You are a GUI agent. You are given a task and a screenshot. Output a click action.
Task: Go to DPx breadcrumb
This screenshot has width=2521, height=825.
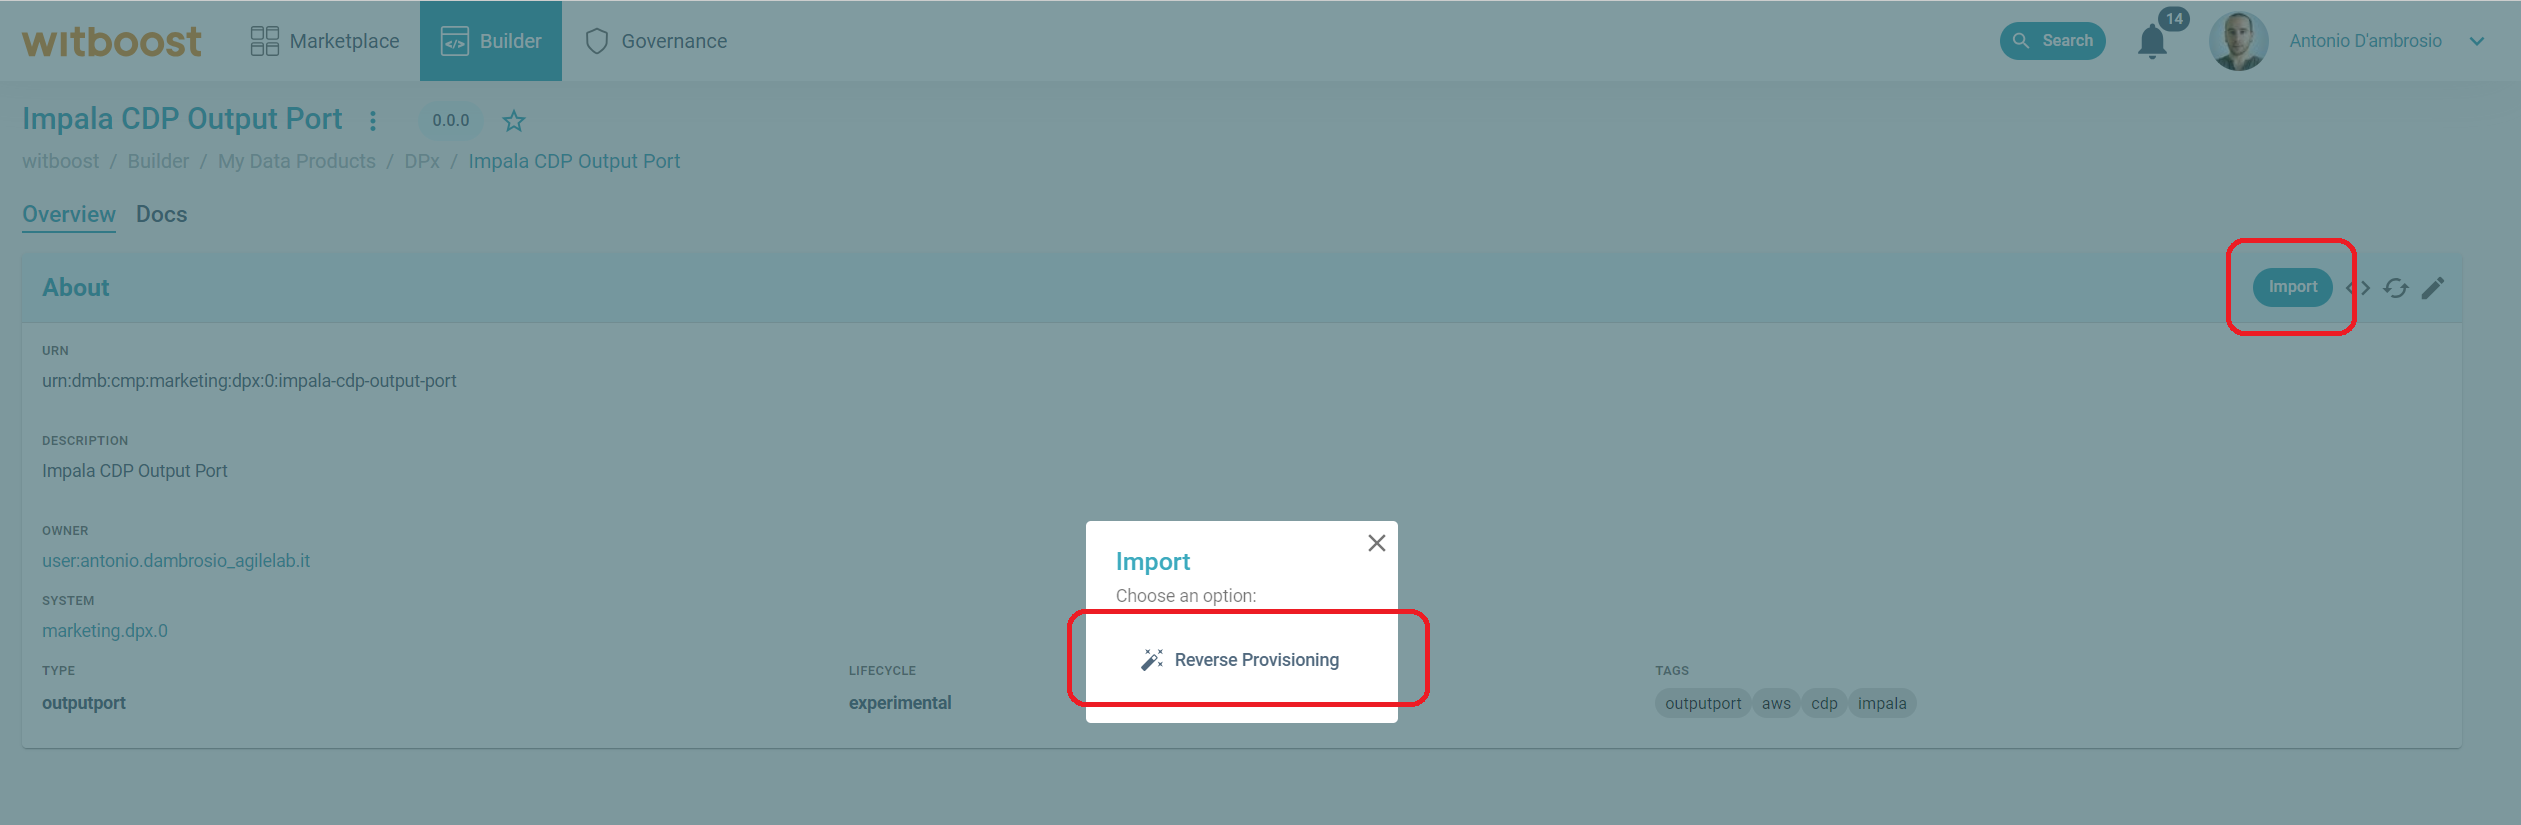(x=422, y=161)
